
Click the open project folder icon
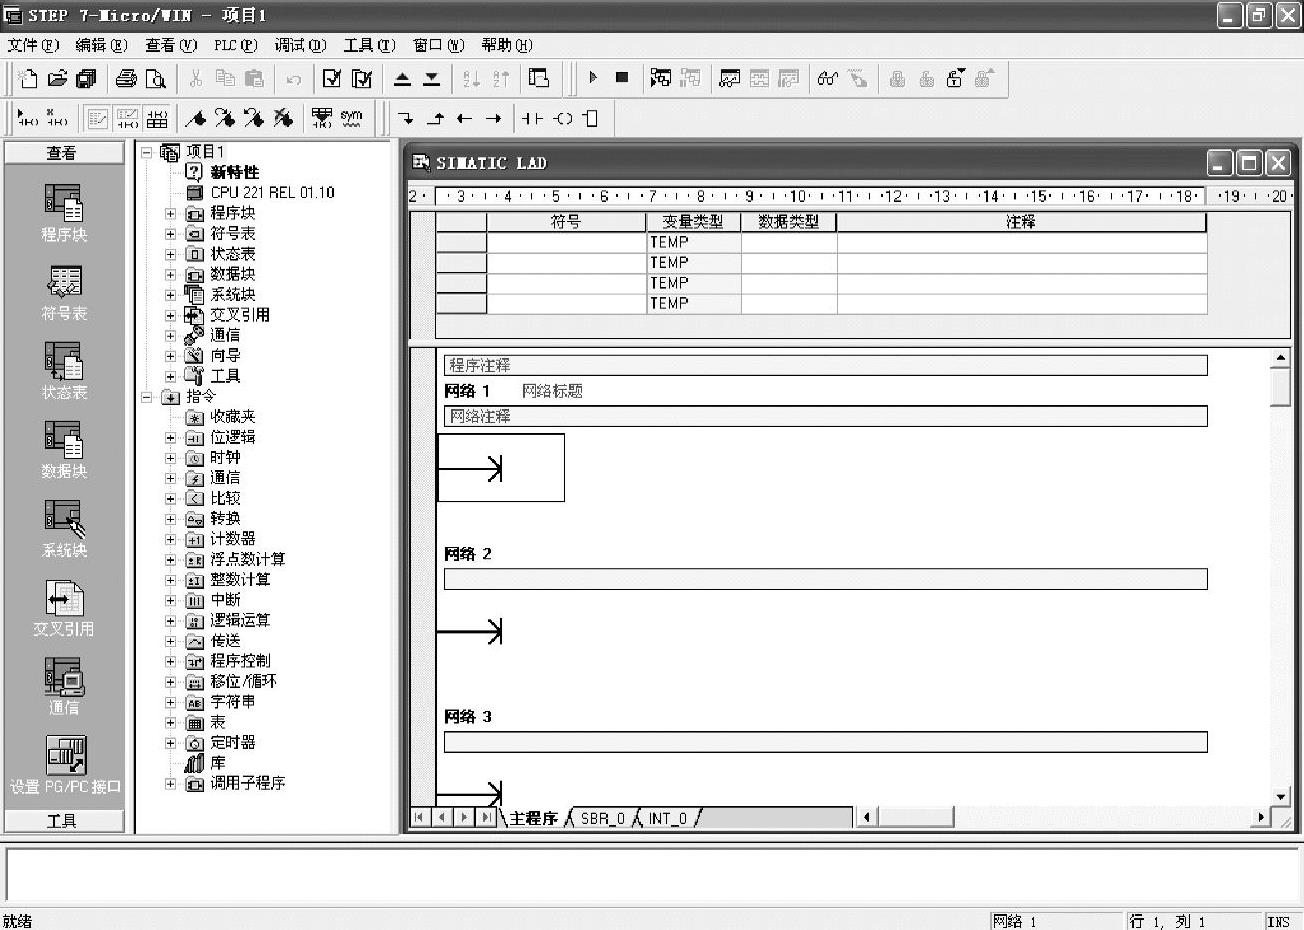point(57,79)
